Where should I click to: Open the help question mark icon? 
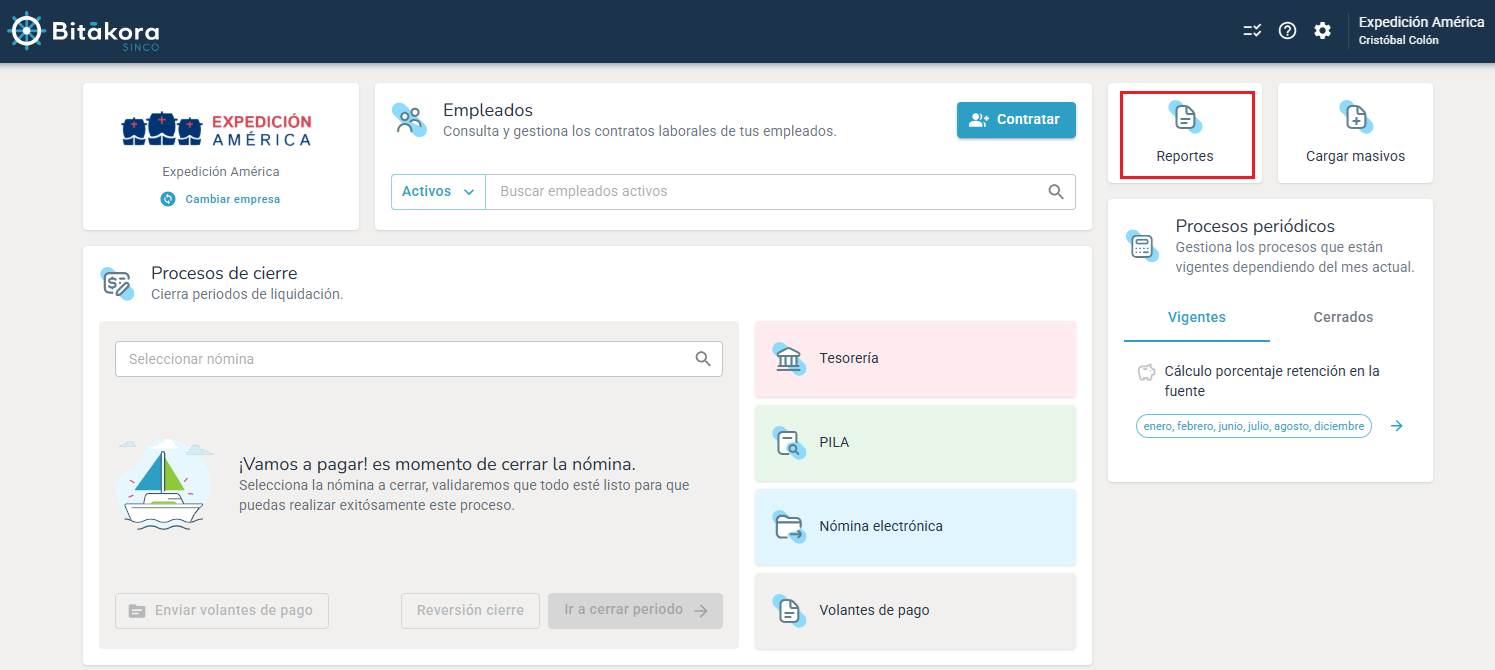point(1287,31)
